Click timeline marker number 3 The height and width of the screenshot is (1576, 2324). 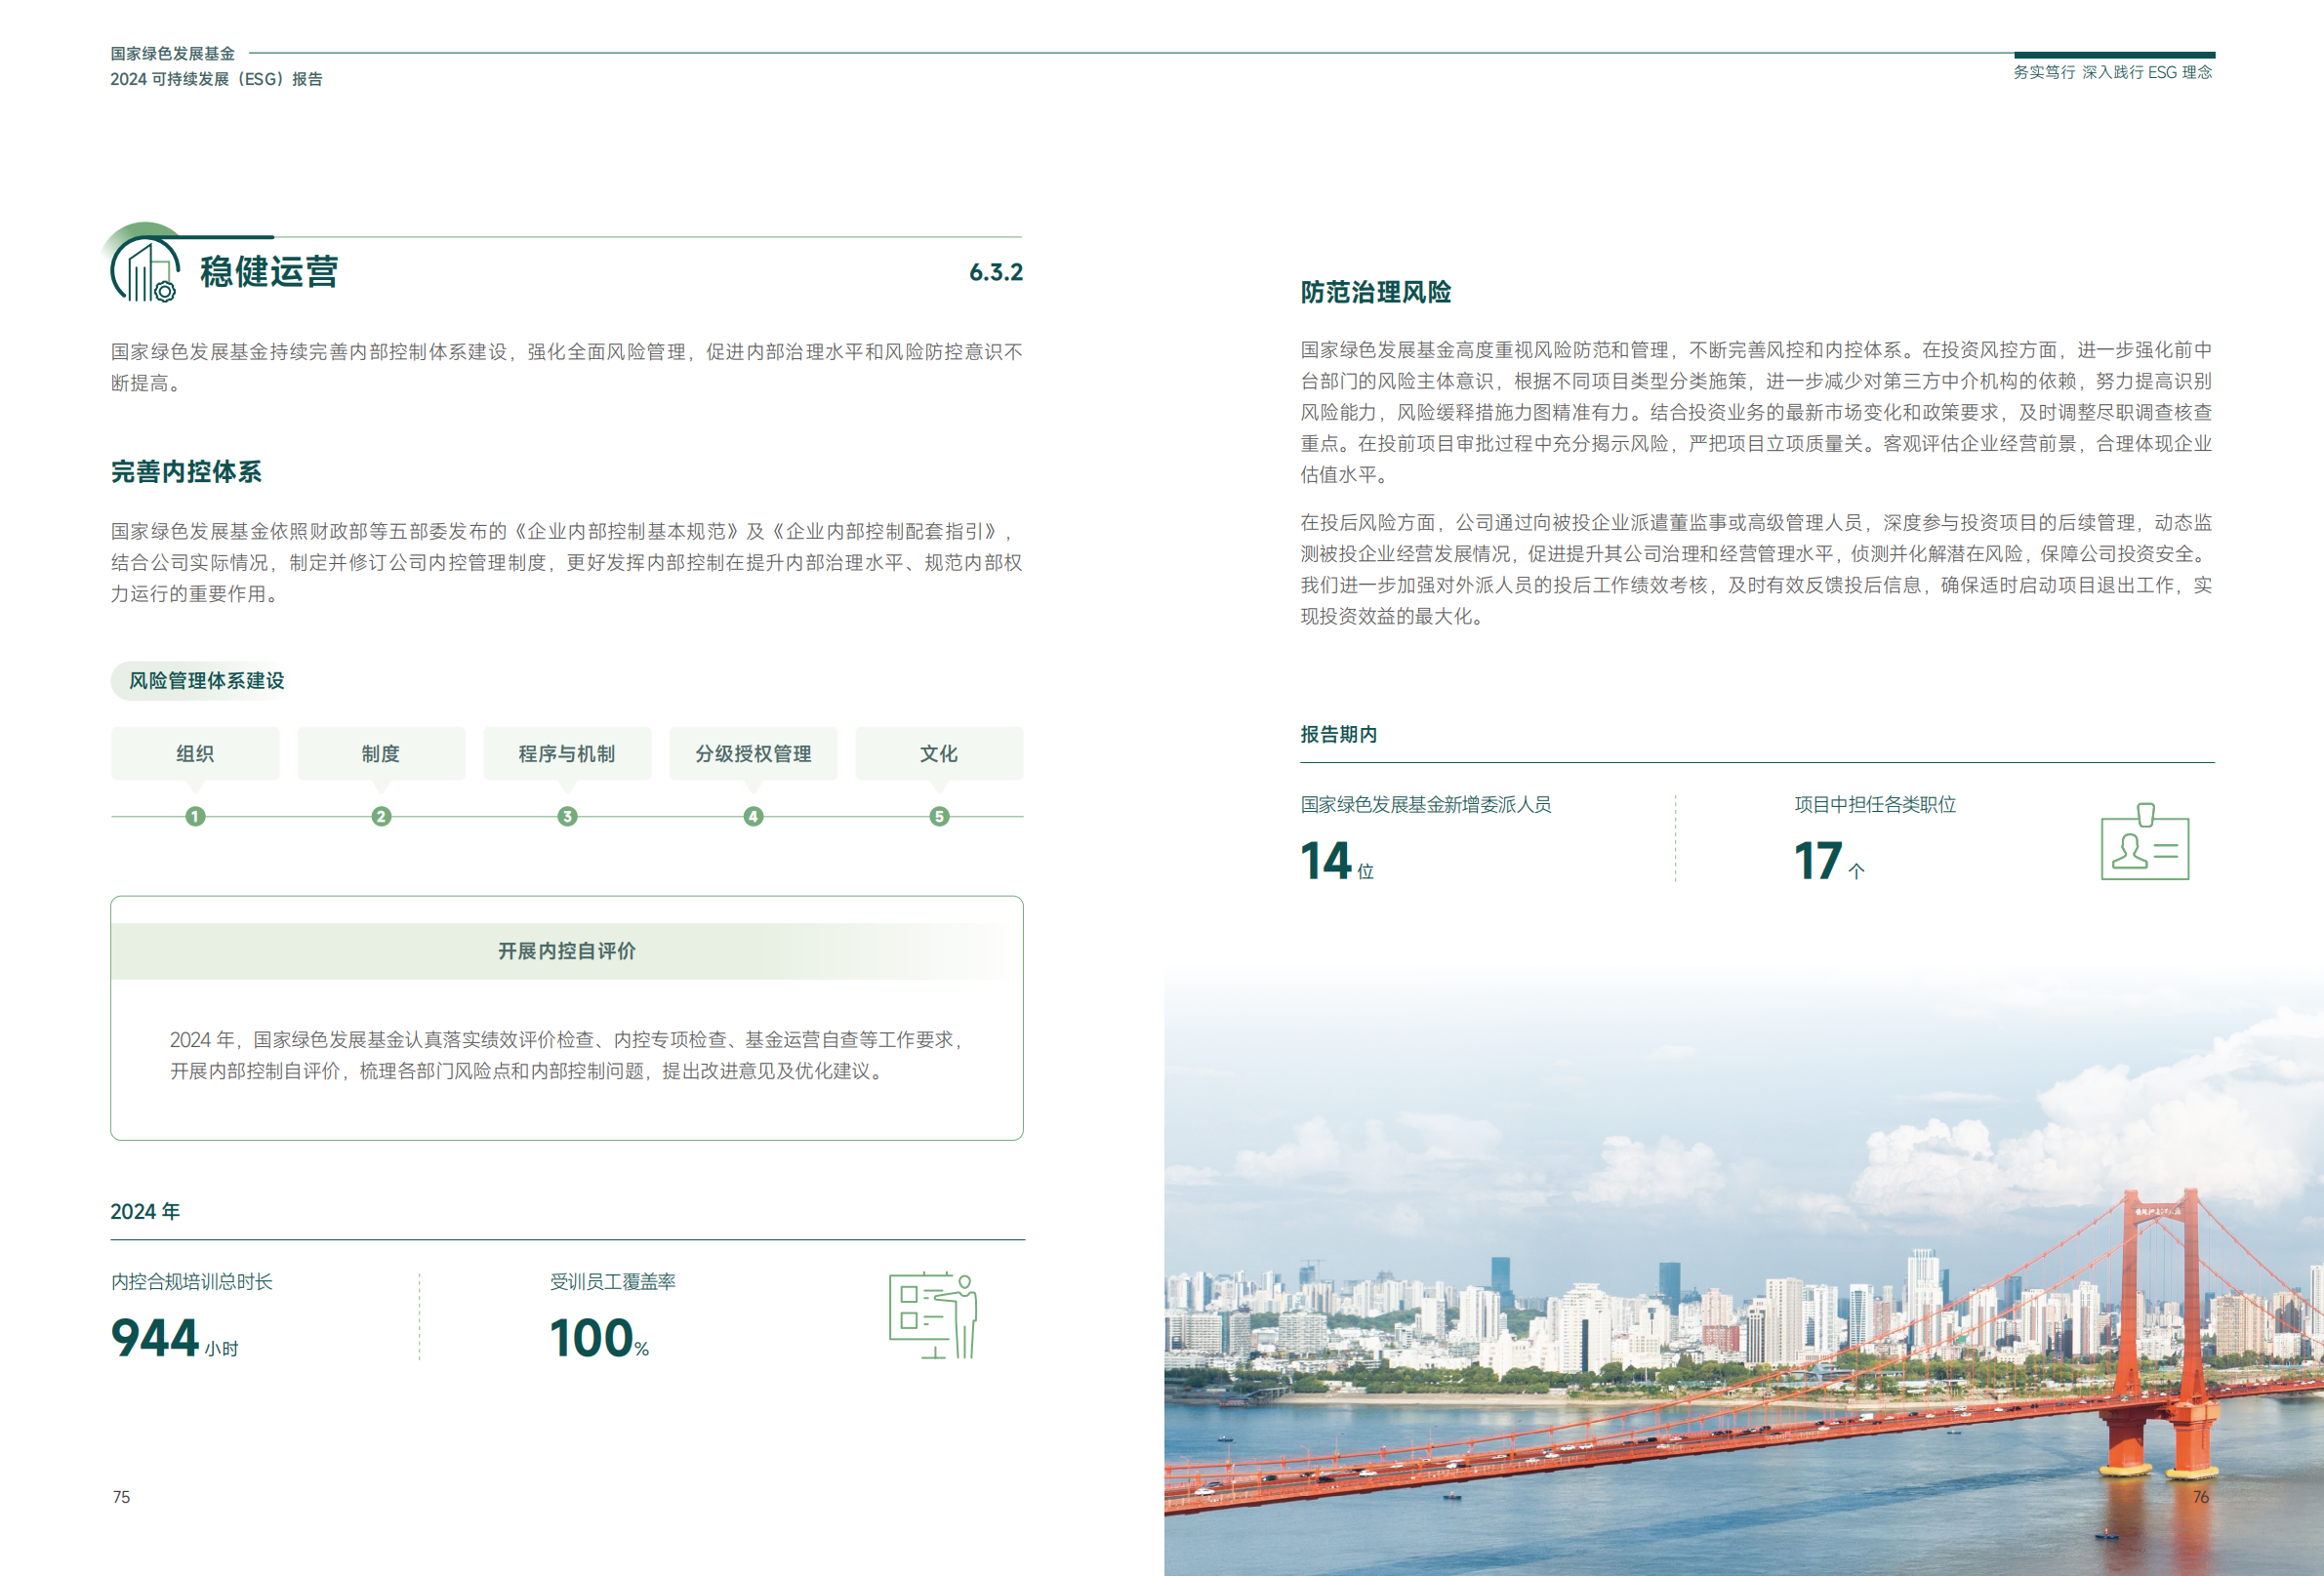[567, 816]
